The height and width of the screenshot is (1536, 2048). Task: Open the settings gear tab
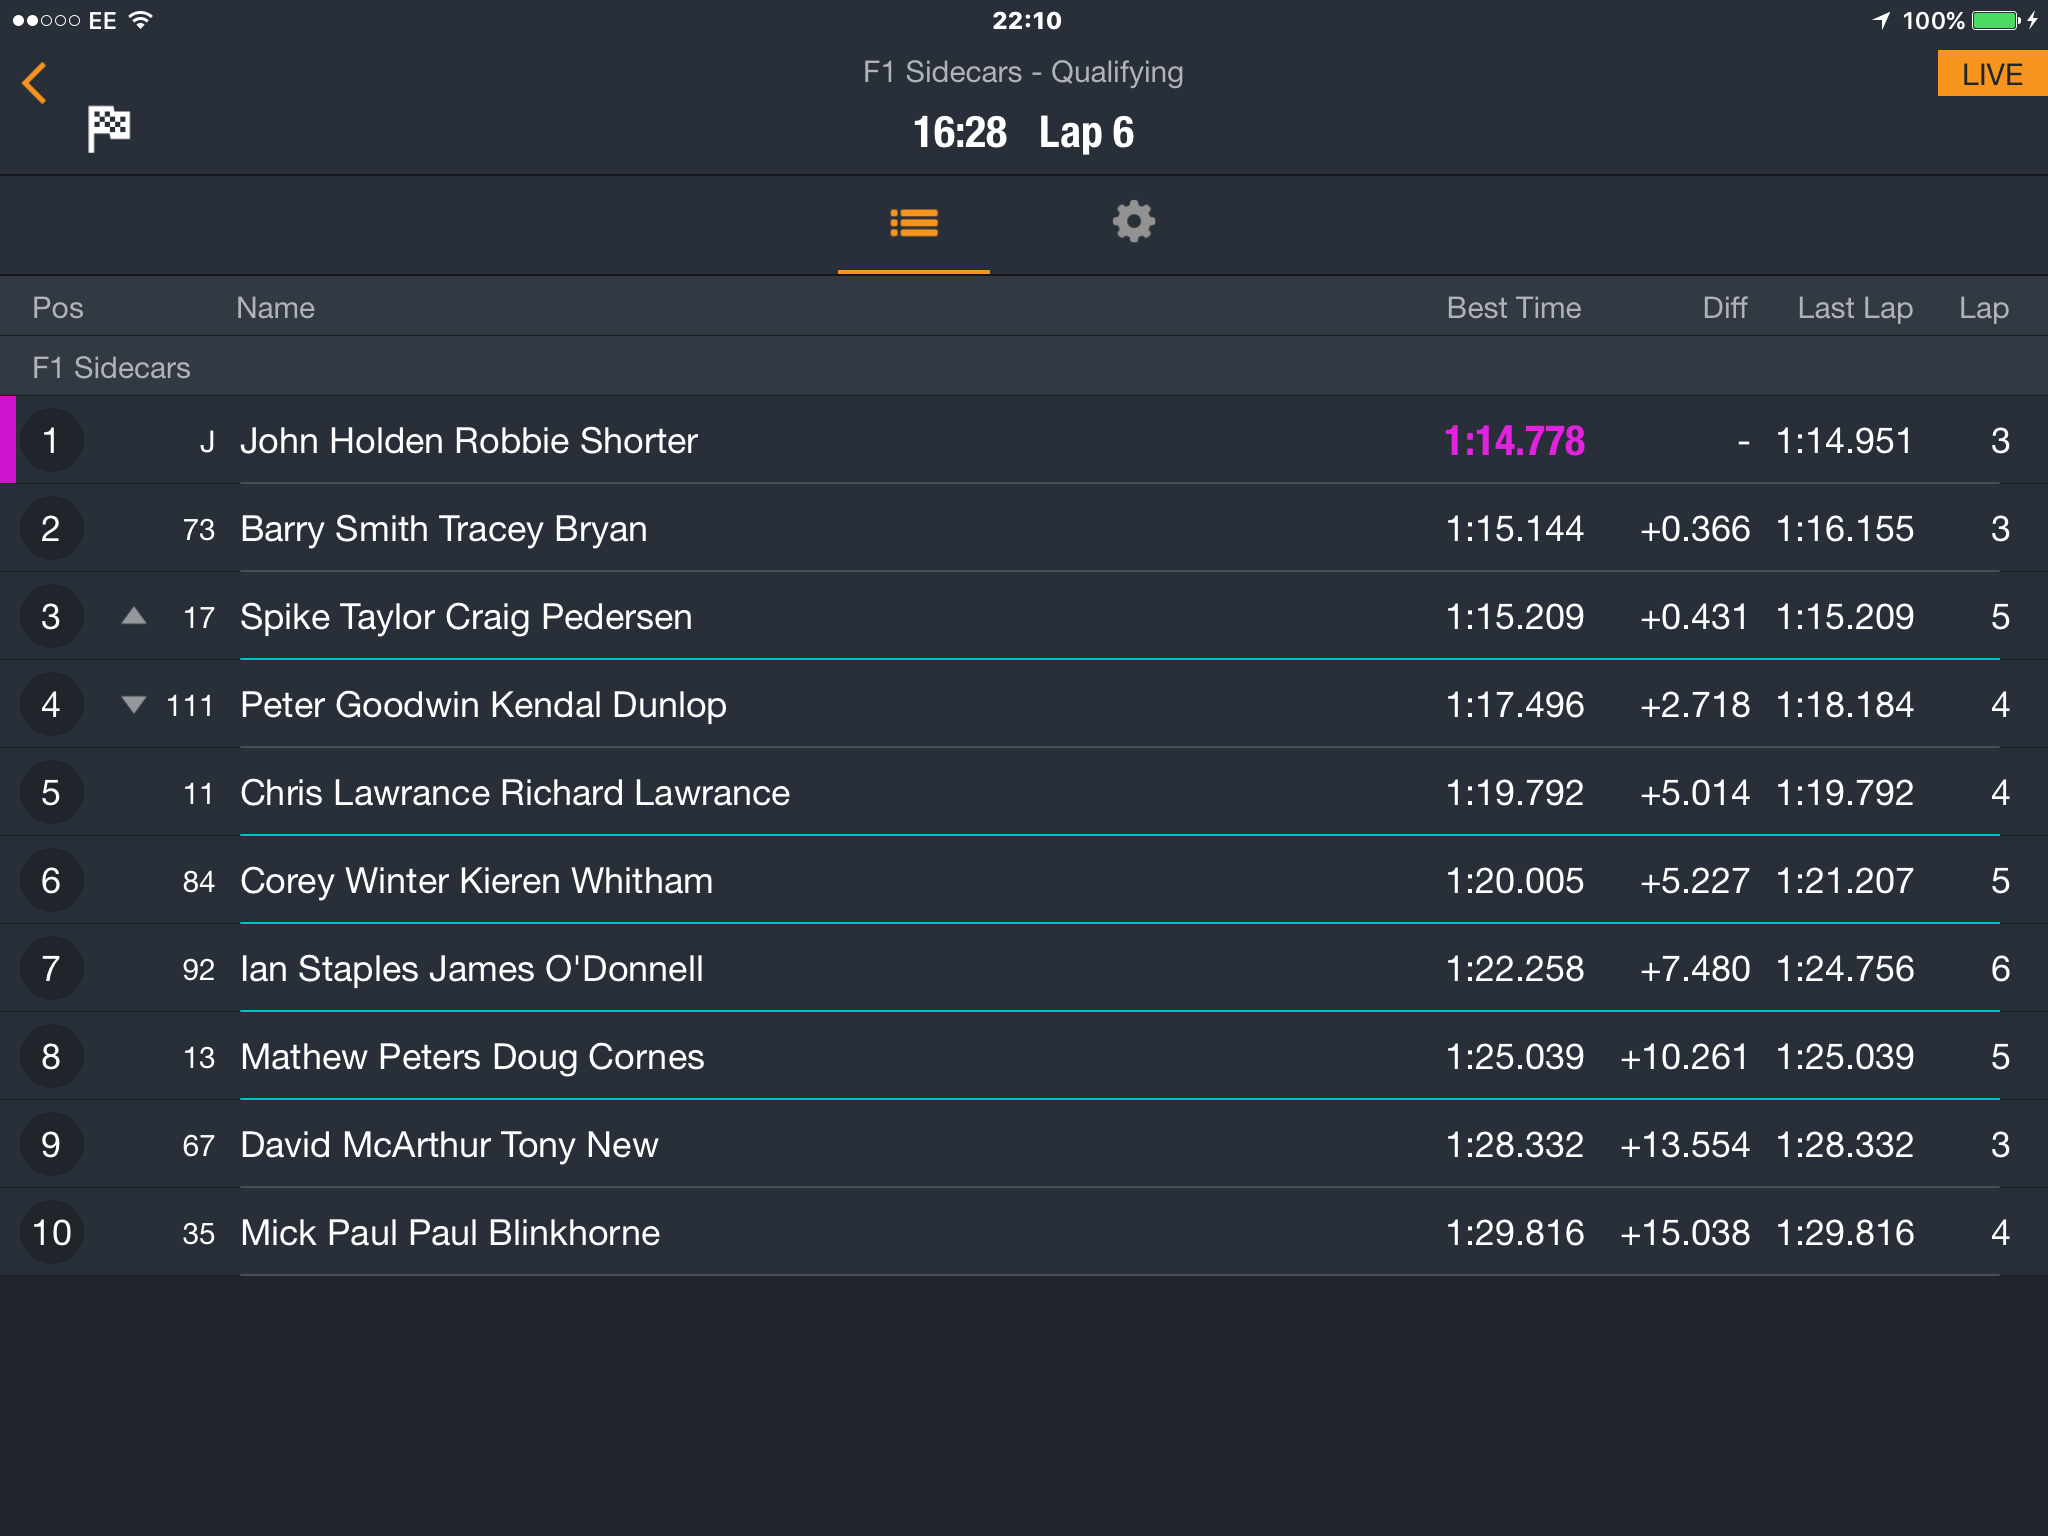tap(1133, 222)
